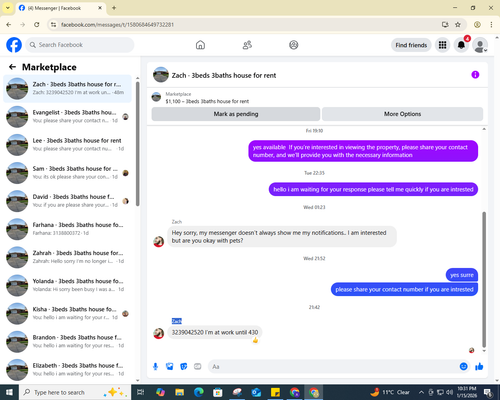The image size is (500, 400).
Task: Click the 'yes sure' sent message
Action: point(462,275)
